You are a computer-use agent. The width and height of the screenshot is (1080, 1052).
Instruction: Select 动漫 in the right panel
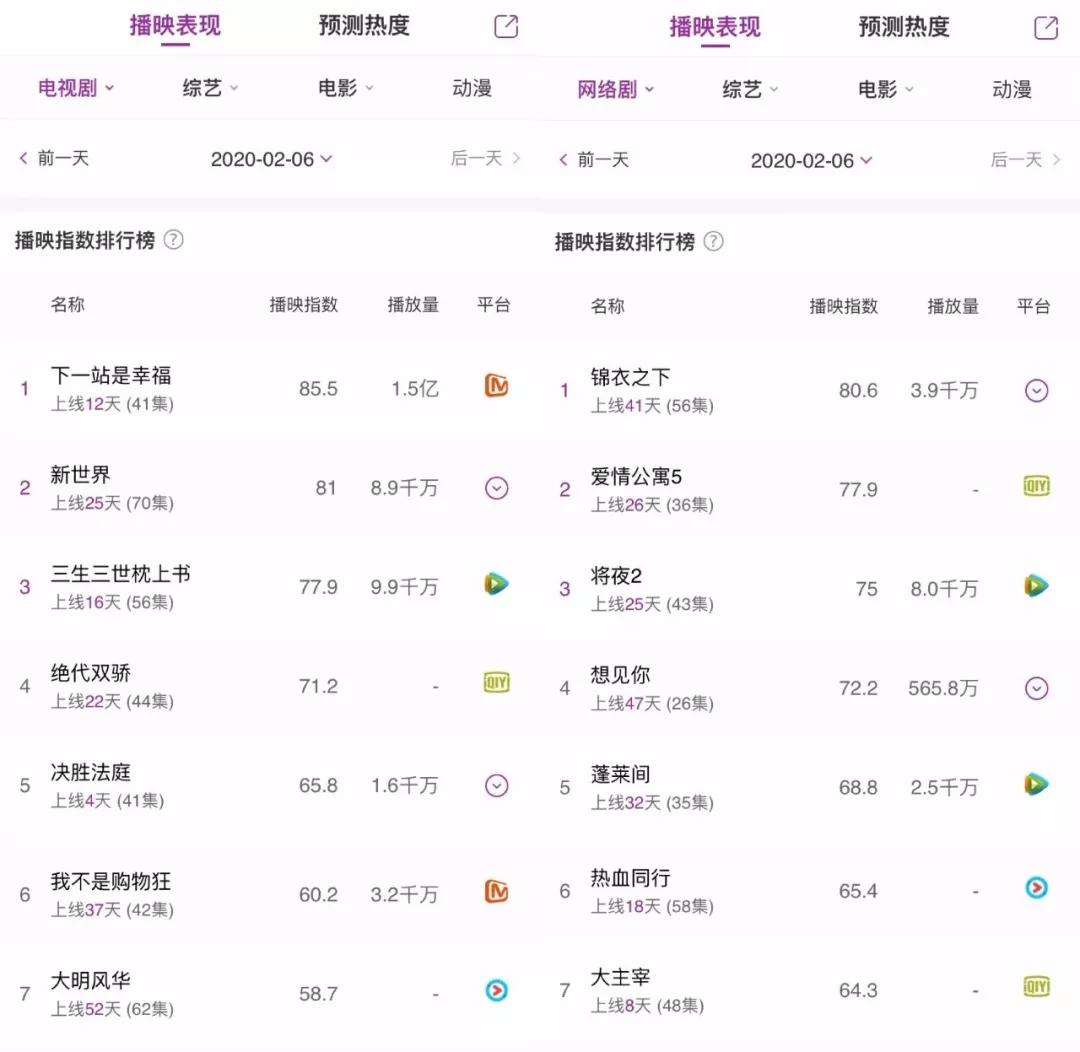point(1011,90)
